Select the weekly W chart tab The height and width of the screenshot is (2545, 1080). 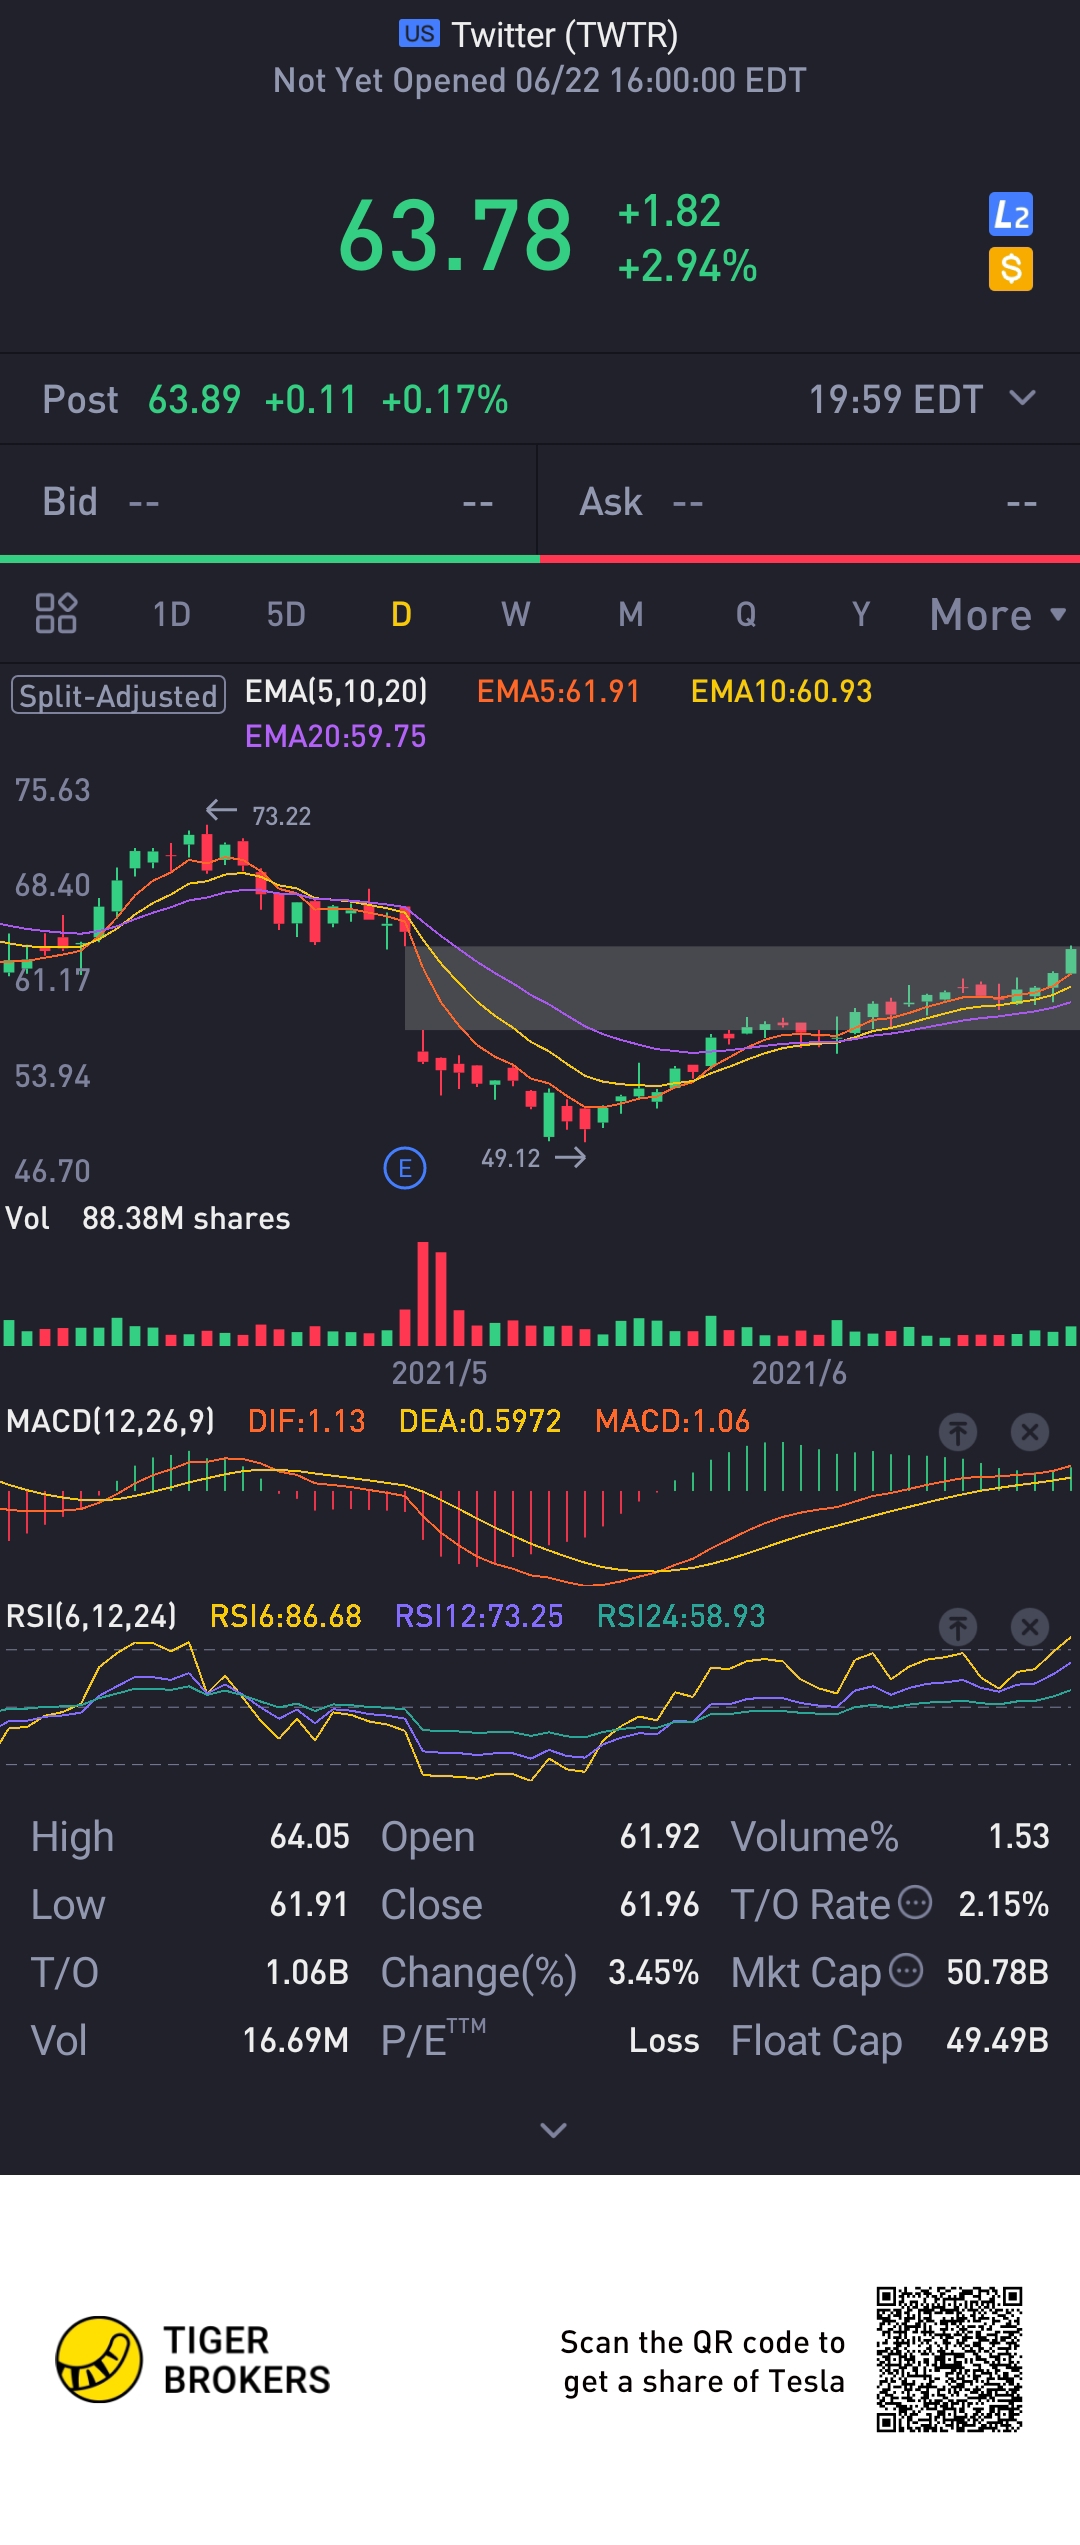tap(516, 614)
